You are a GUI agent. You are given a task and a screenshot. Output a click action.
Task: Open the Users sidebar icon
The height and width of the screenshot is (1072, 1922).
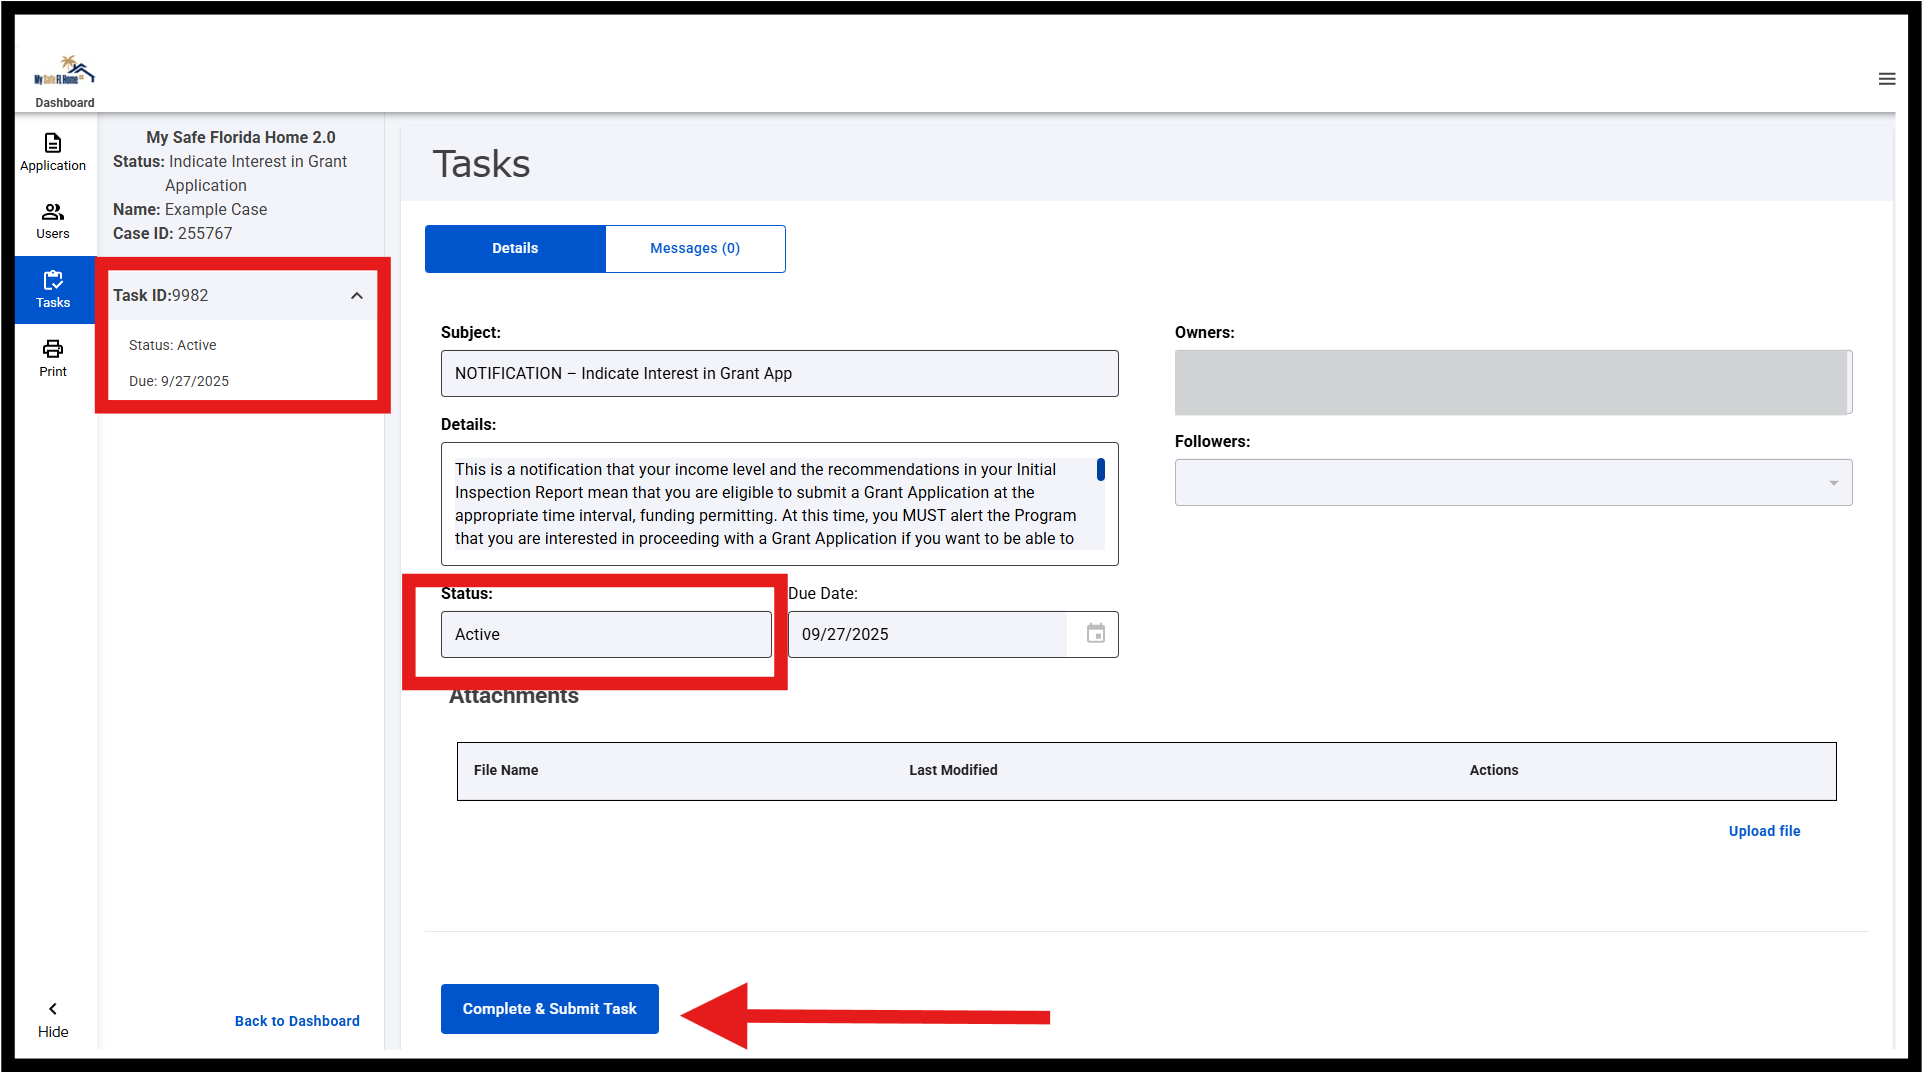[x=53, y=221]
